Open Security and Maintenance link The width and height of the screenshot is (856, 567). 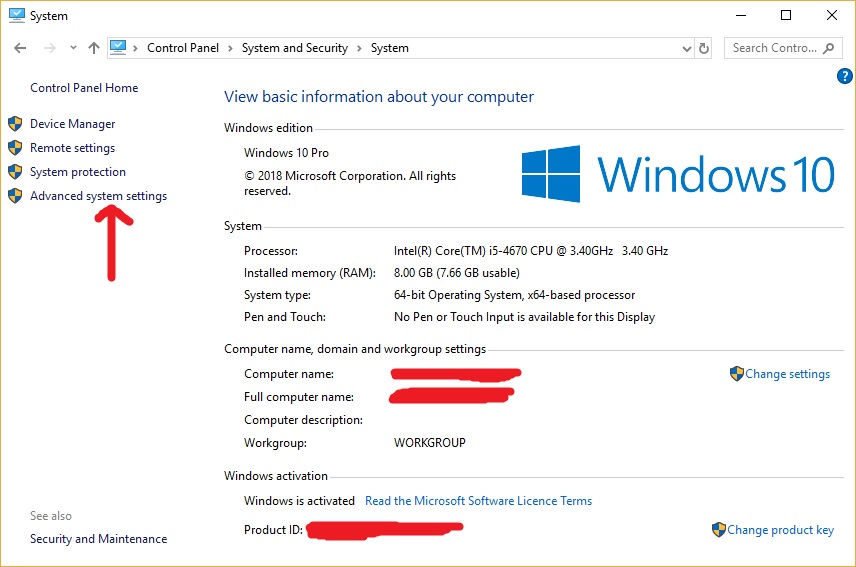pyautogui.click(x=98, y=539)
